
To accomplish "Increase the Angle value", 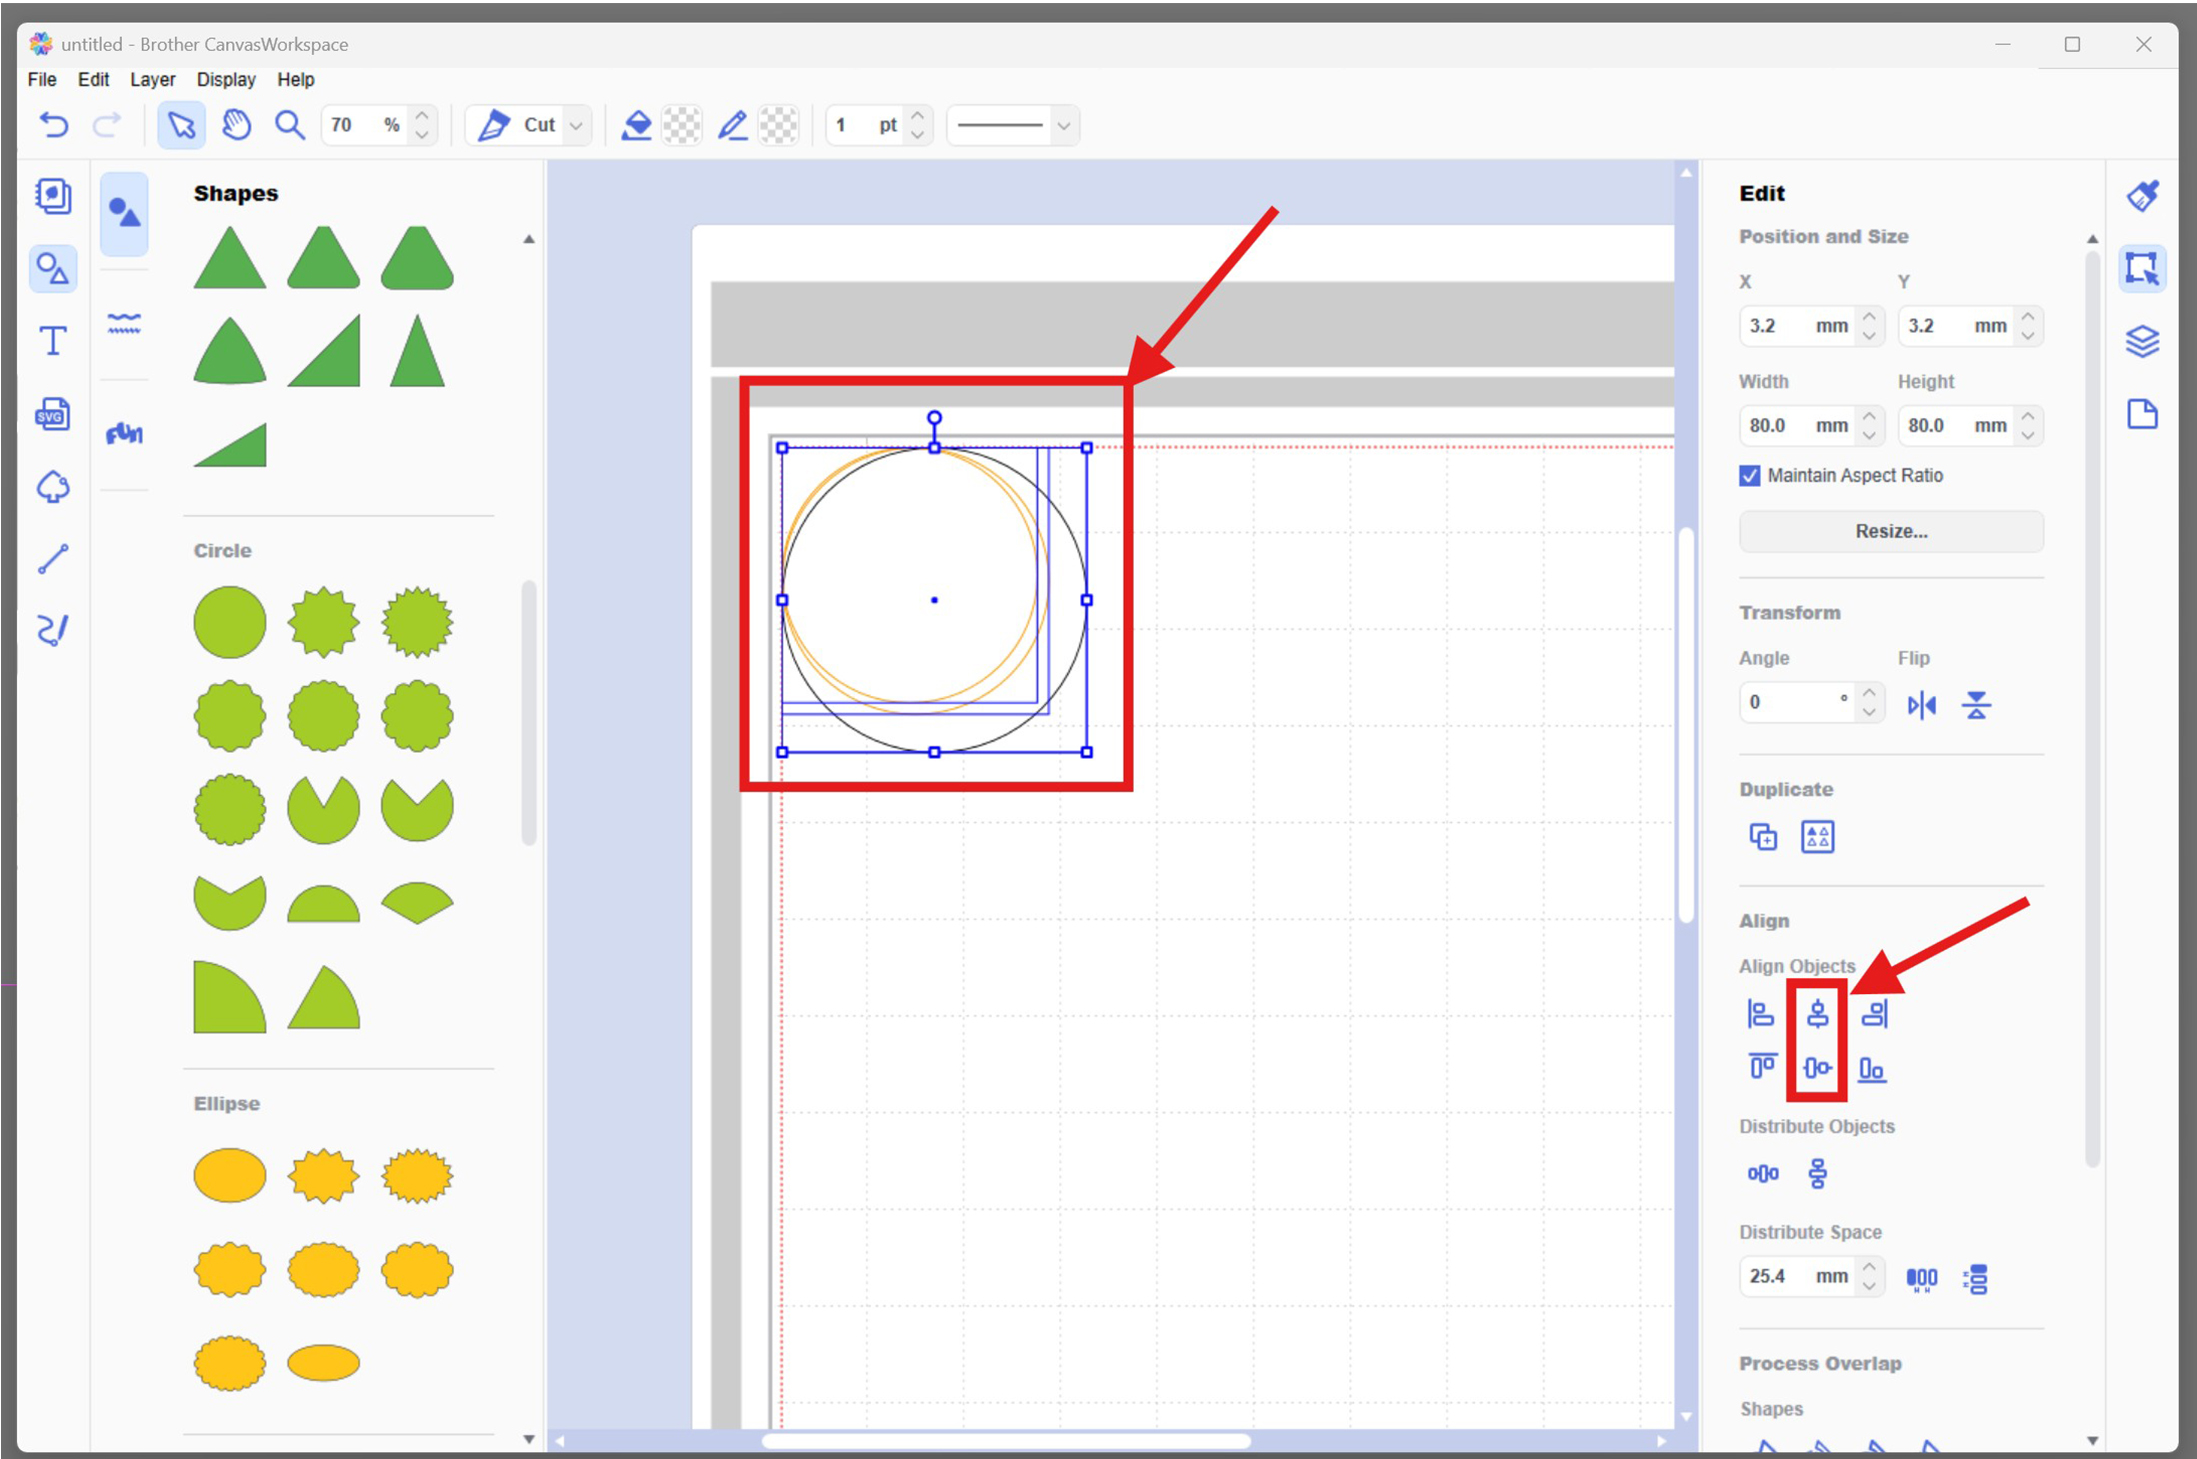I will pos(1869,692).
